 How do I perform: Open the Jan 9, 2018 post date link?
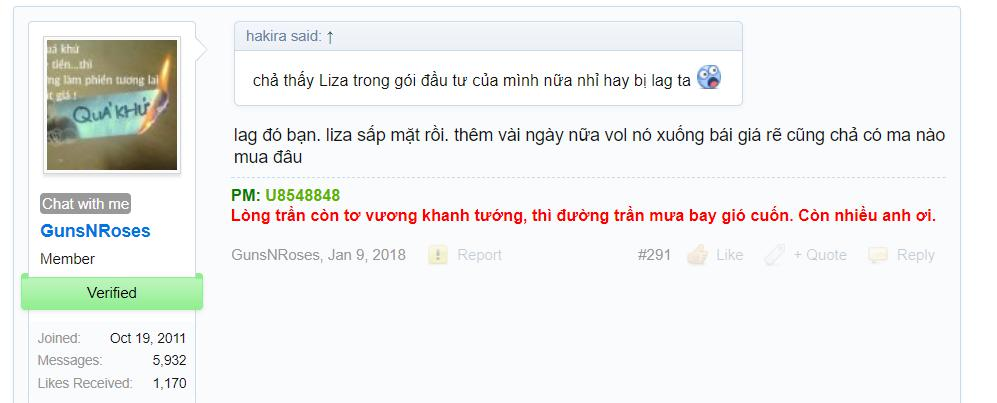(367, 255)
